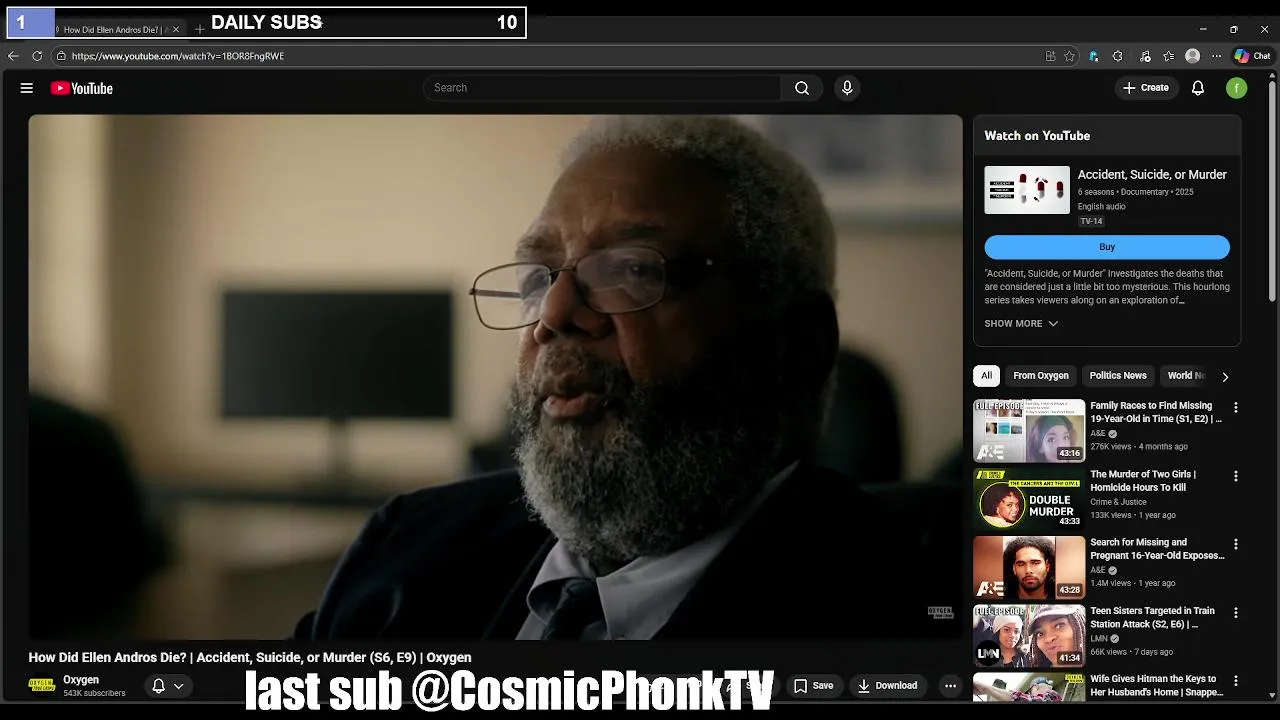Viewport: 1280px width, 720px height.
Task: Click the Buy button for the series
Action: (x=1107, y=247)
